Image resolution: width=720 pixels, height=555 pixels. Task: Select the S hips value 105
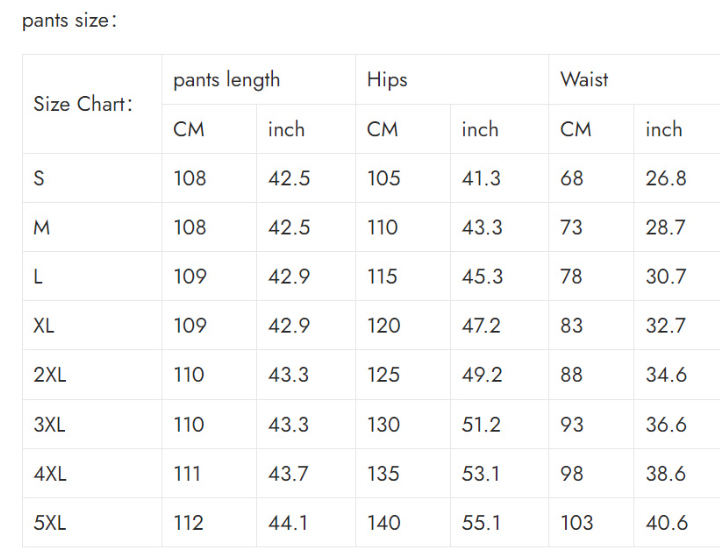click(x=383, y=178)
